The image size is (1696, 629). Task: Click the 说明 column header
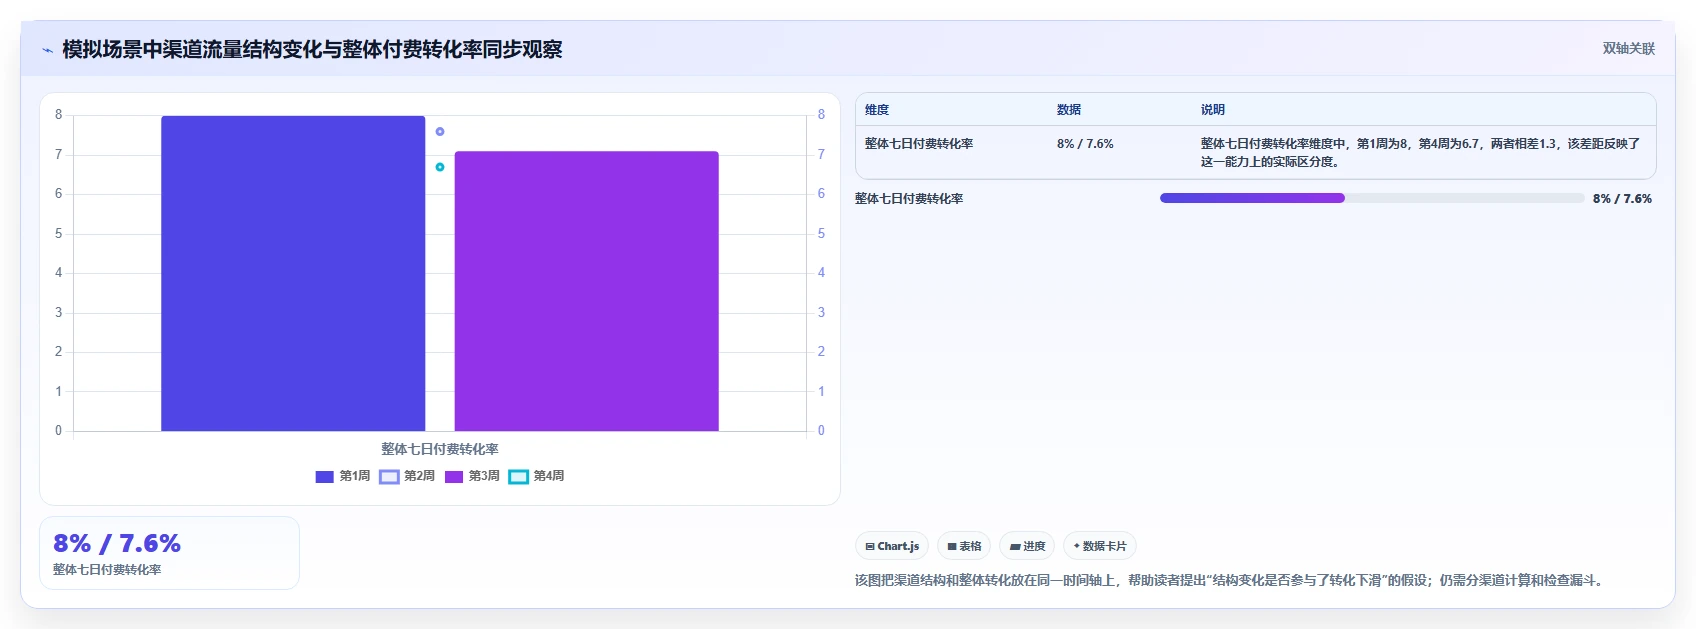point(1213,110)
